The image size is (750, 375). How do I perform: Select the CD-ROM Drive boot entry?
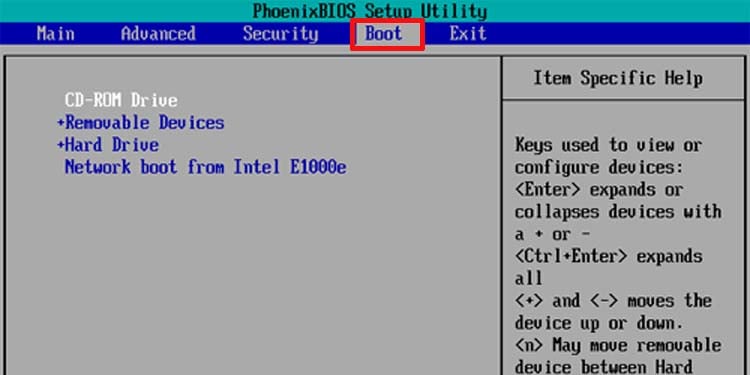121,100
